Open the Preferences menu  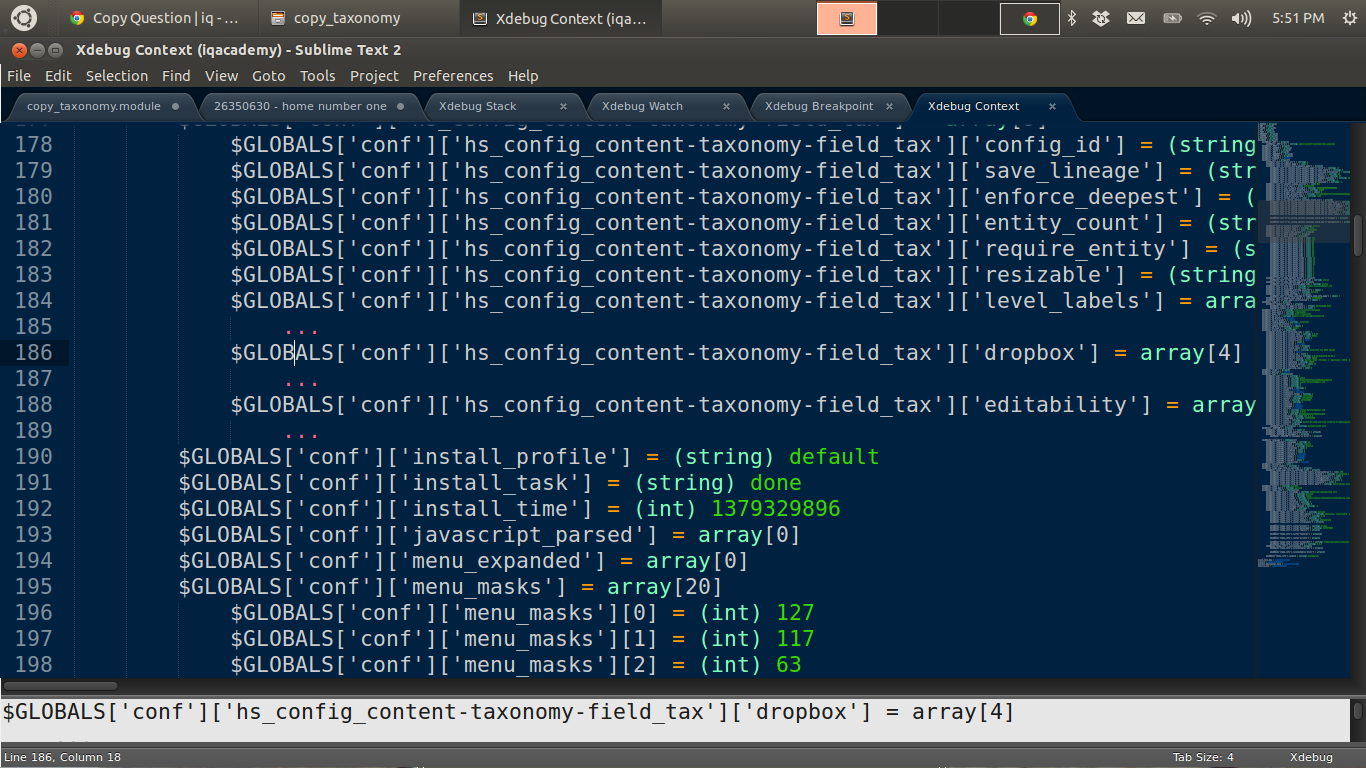453,76
